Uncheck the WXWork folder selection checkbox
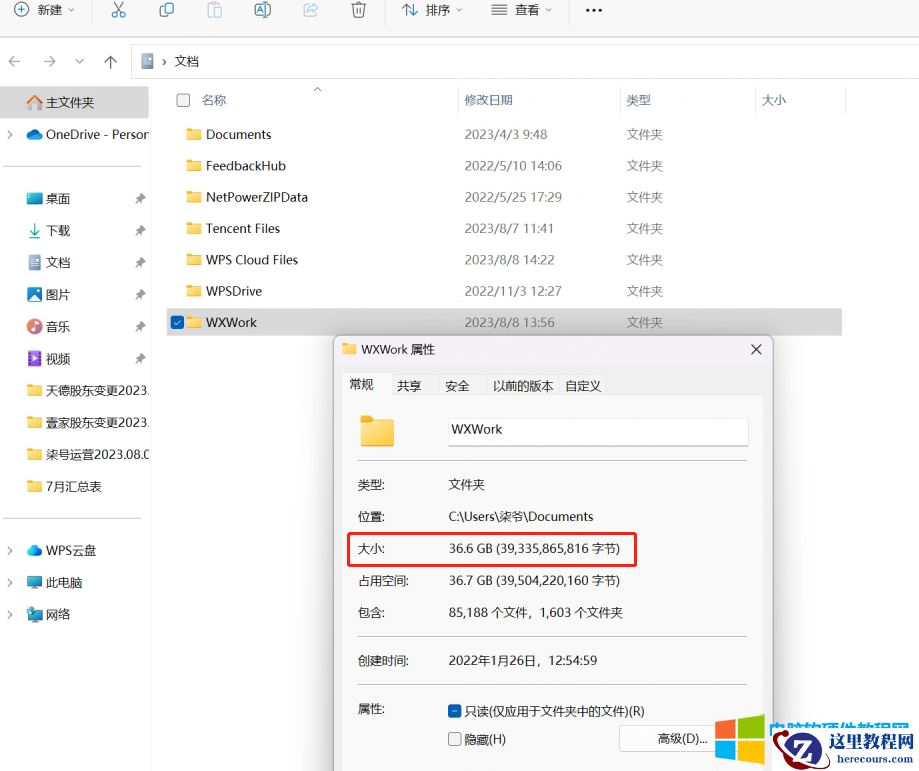Screen dimensions: 919x771 (177, 322)
